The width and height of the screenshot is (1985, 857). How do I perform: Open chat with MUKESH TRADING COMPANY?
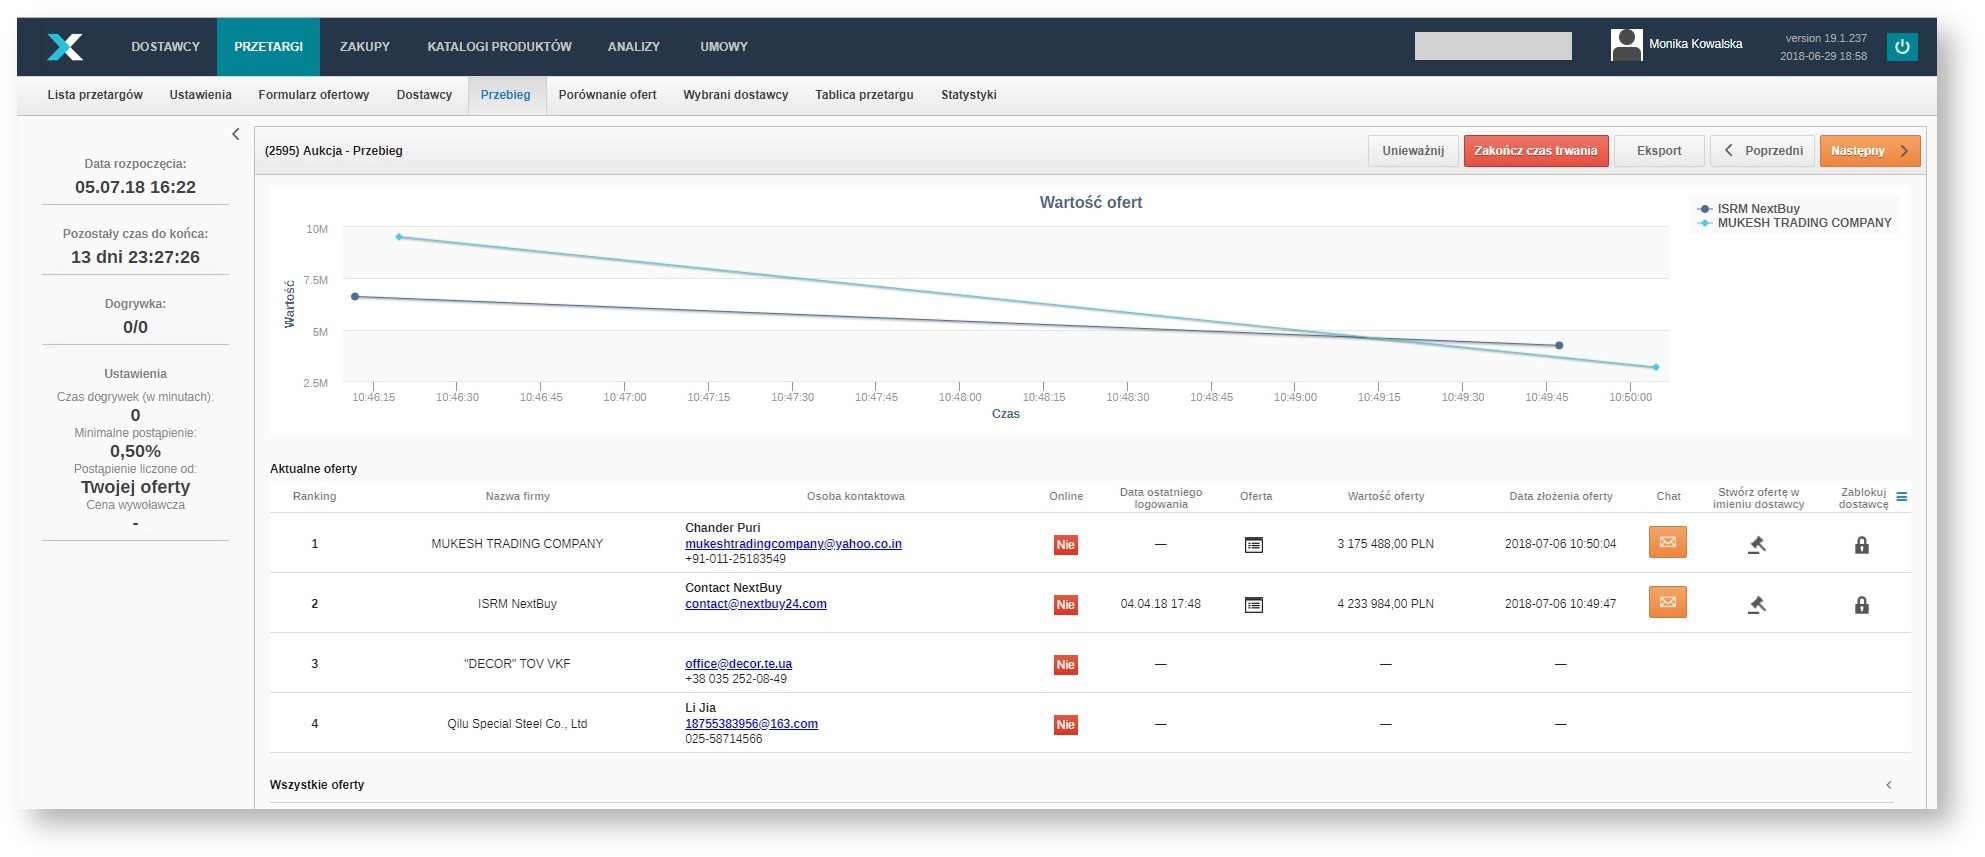[1667, 542]
